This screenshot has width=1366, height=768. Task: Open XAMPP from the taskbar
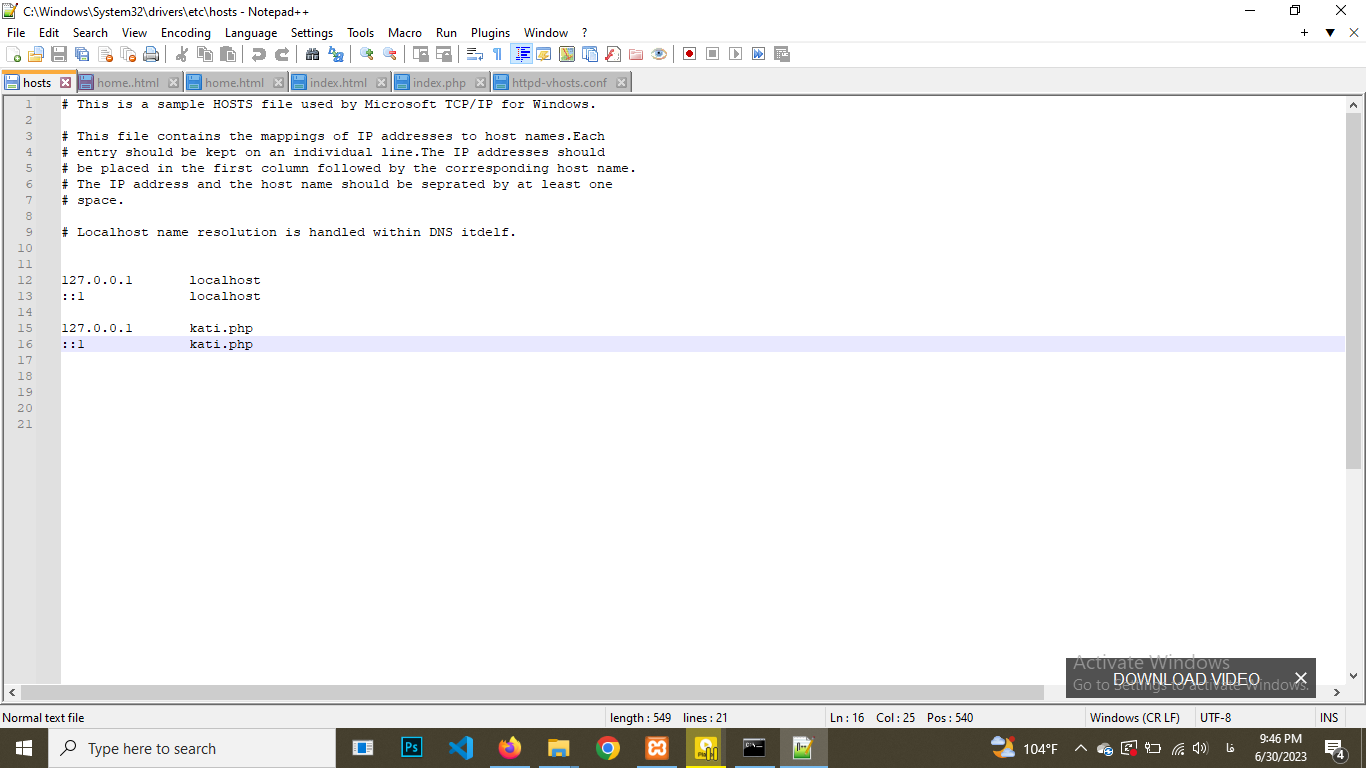click(657, 748)
